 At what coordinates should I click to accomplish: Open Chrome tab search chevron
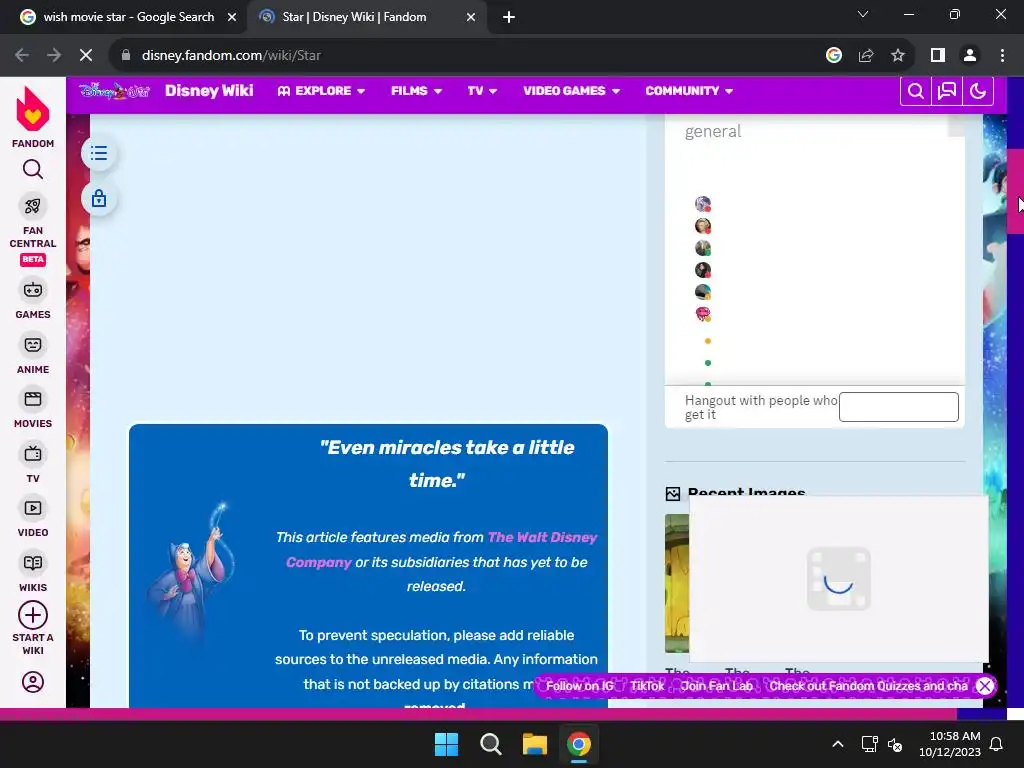[863, 14]
